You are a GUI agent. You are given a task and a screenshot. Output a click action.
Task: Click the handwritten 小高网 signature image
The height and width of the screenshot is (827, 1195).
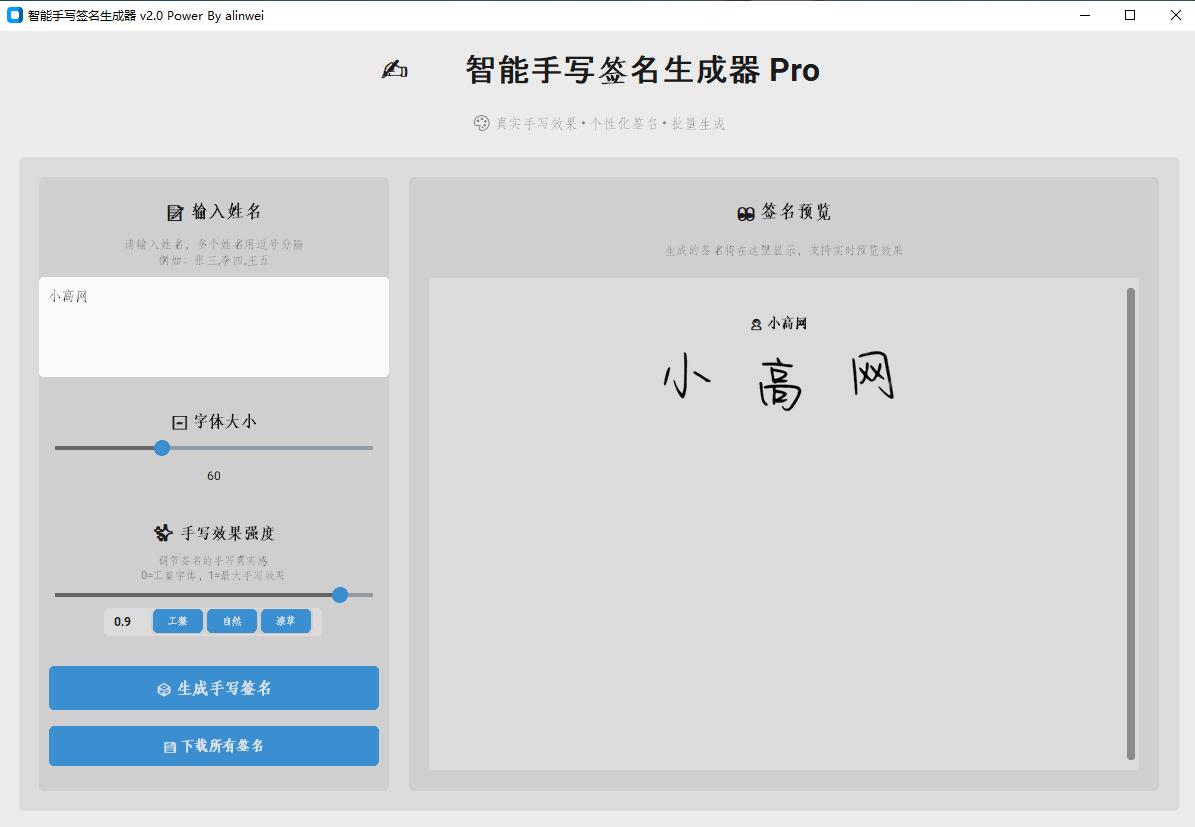778,380
